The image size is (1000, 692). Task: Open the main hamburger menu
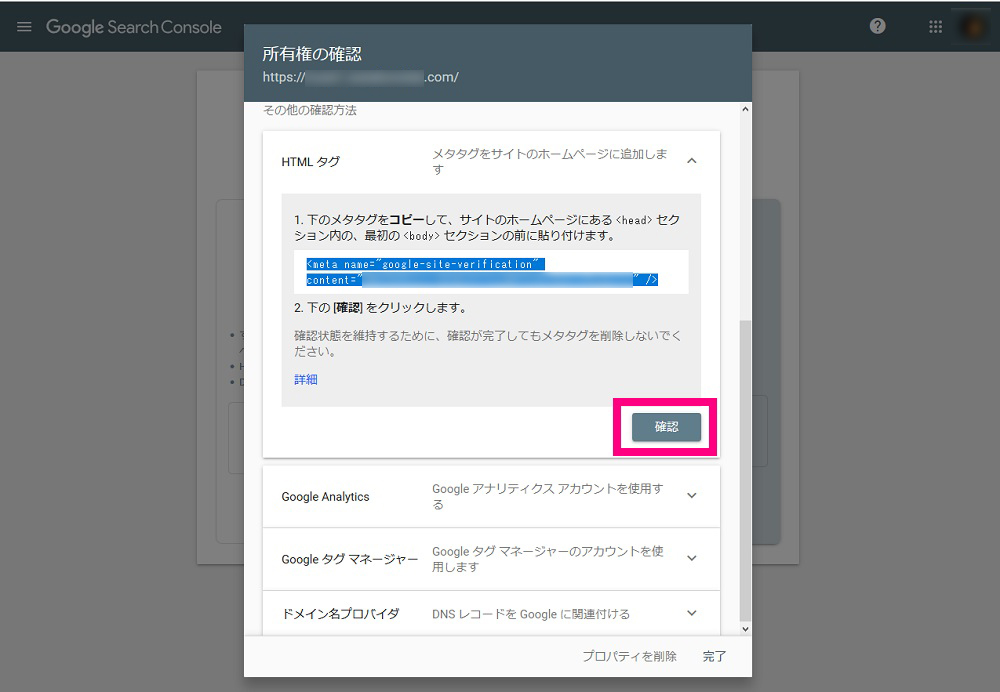(24, 27)
